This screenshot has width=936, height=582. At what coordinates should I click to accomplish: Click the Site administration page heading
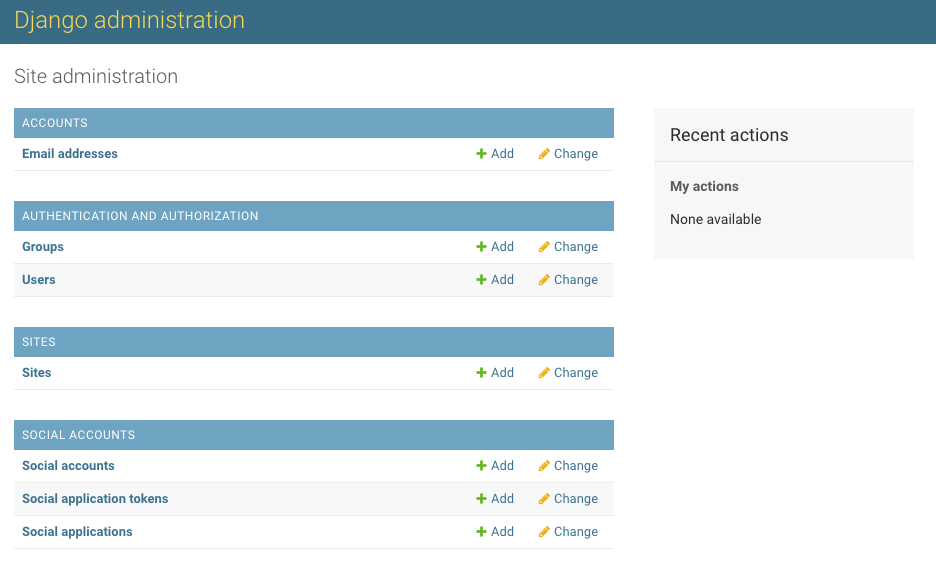pos(96,76)
